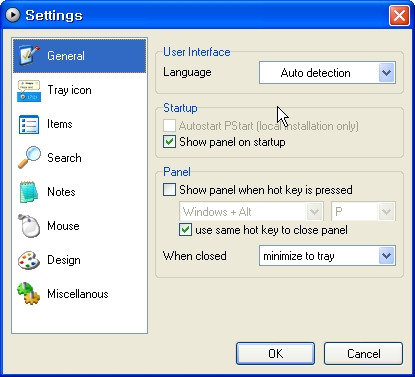Click the User Interface group heading
415x377 pixels.
197,52
